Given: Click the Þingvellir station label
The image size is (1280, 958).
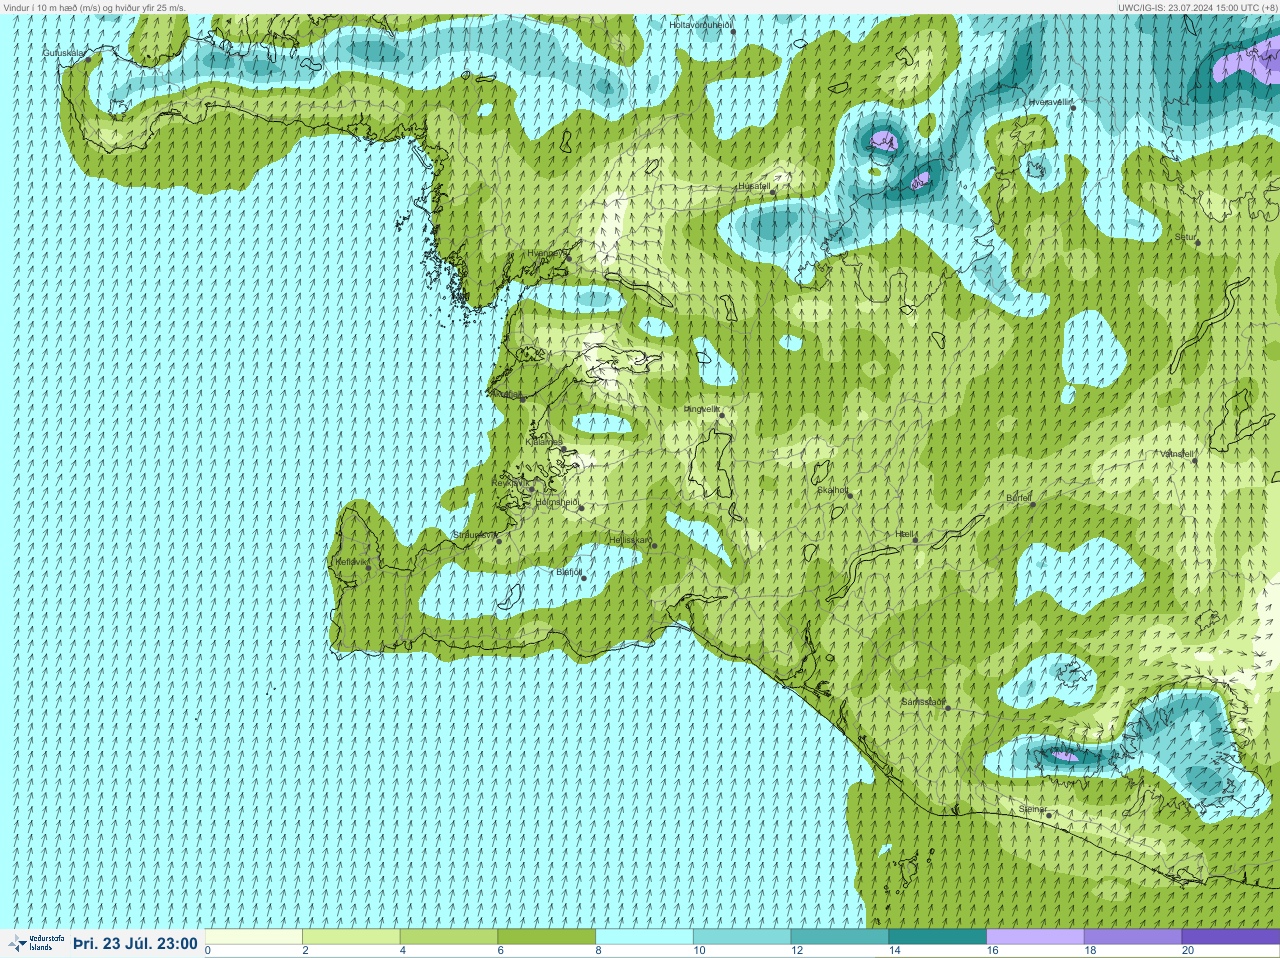Looking at the screenshot, I should (x=701, y=409).
